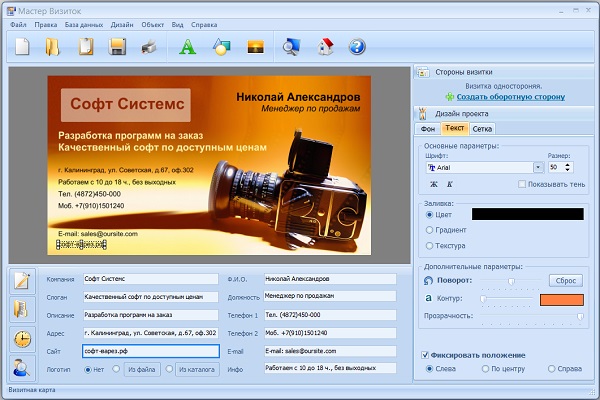Click the new blank card icon
600x400 pixels.
[24, 46]
